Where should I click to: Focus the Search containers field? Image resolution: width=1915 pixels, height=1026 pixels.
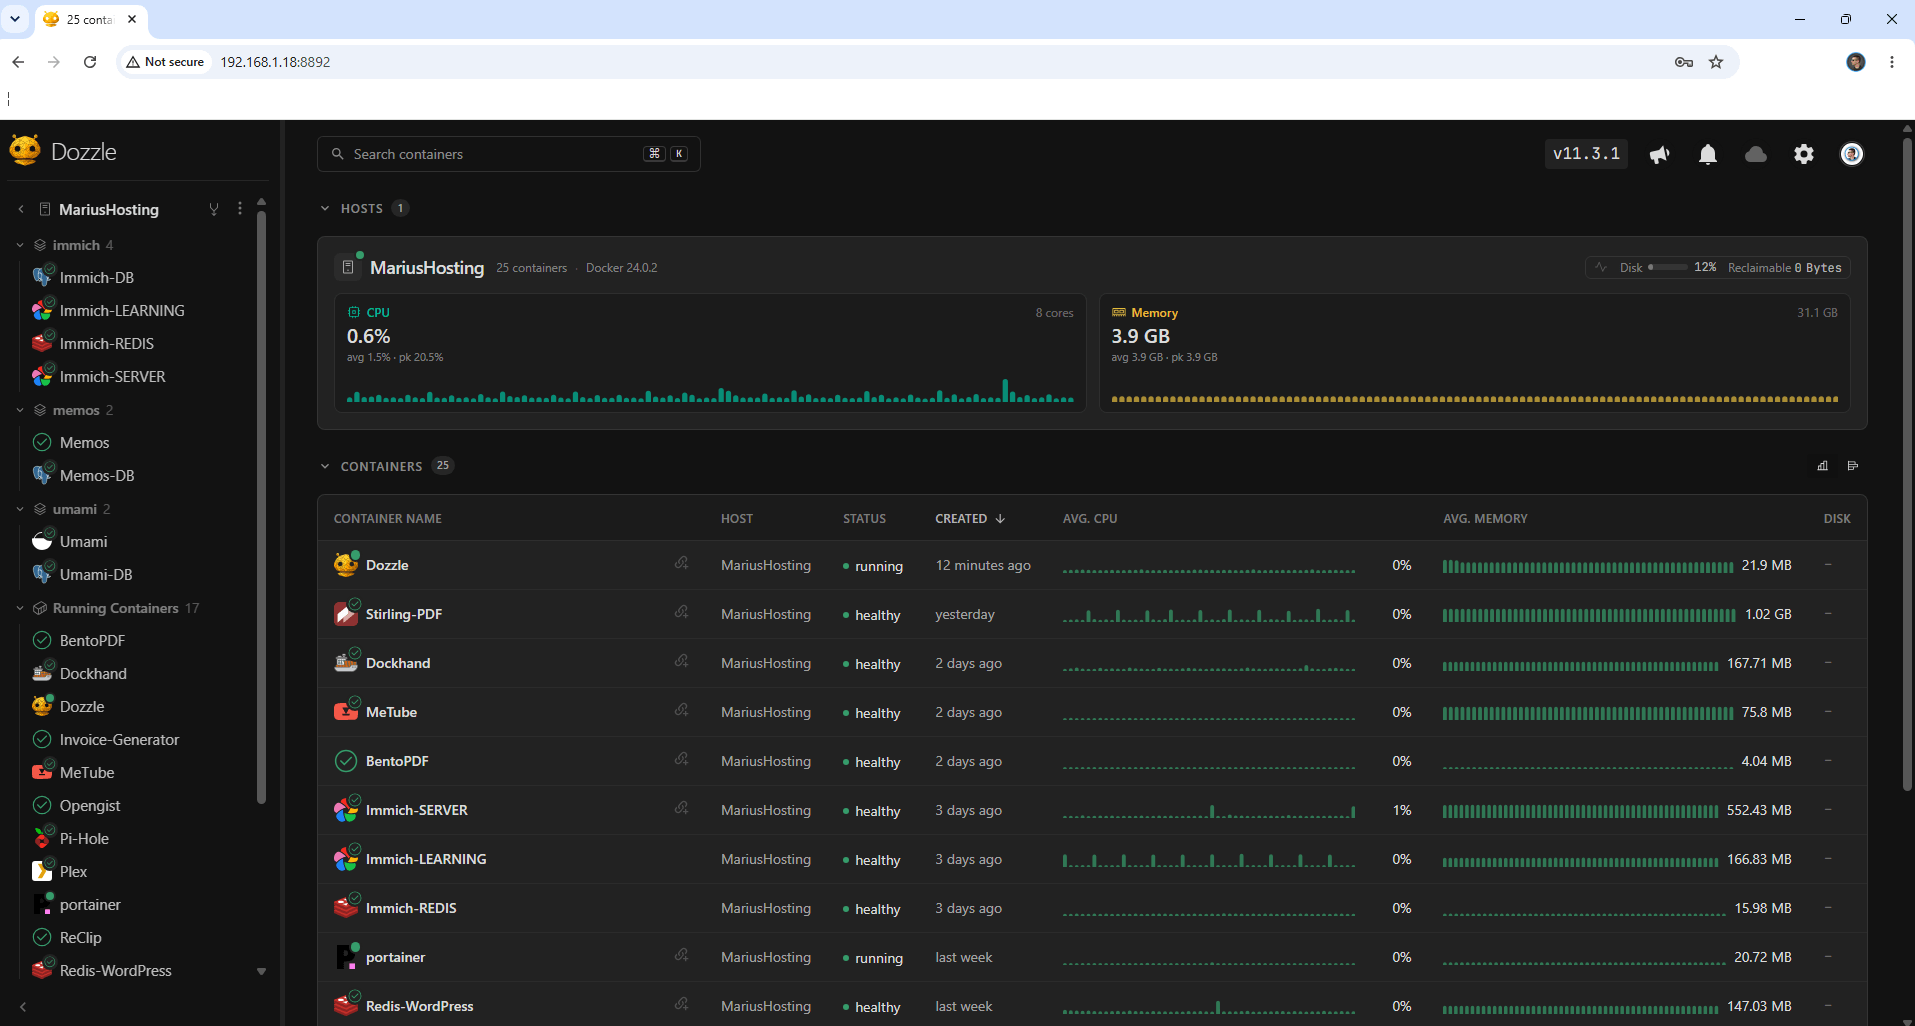508,154
